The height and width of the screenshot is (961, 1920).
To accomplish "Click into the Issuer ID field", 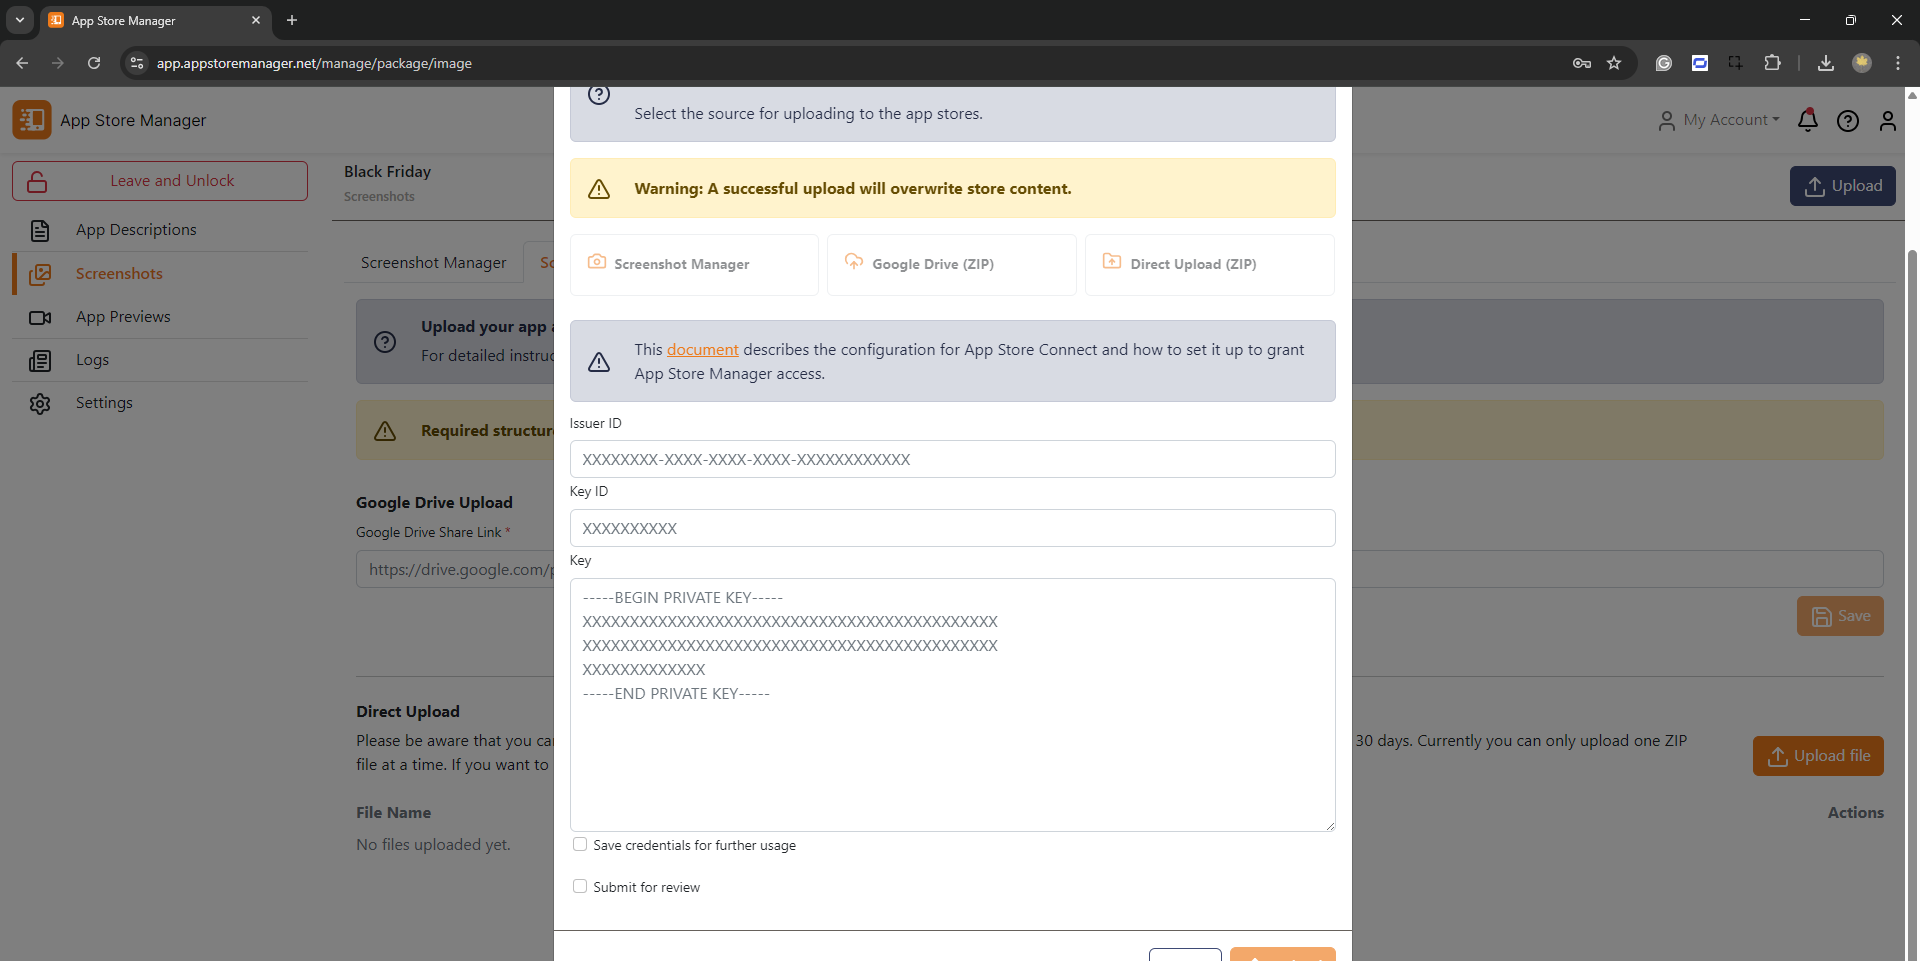I will click(952, 460).
